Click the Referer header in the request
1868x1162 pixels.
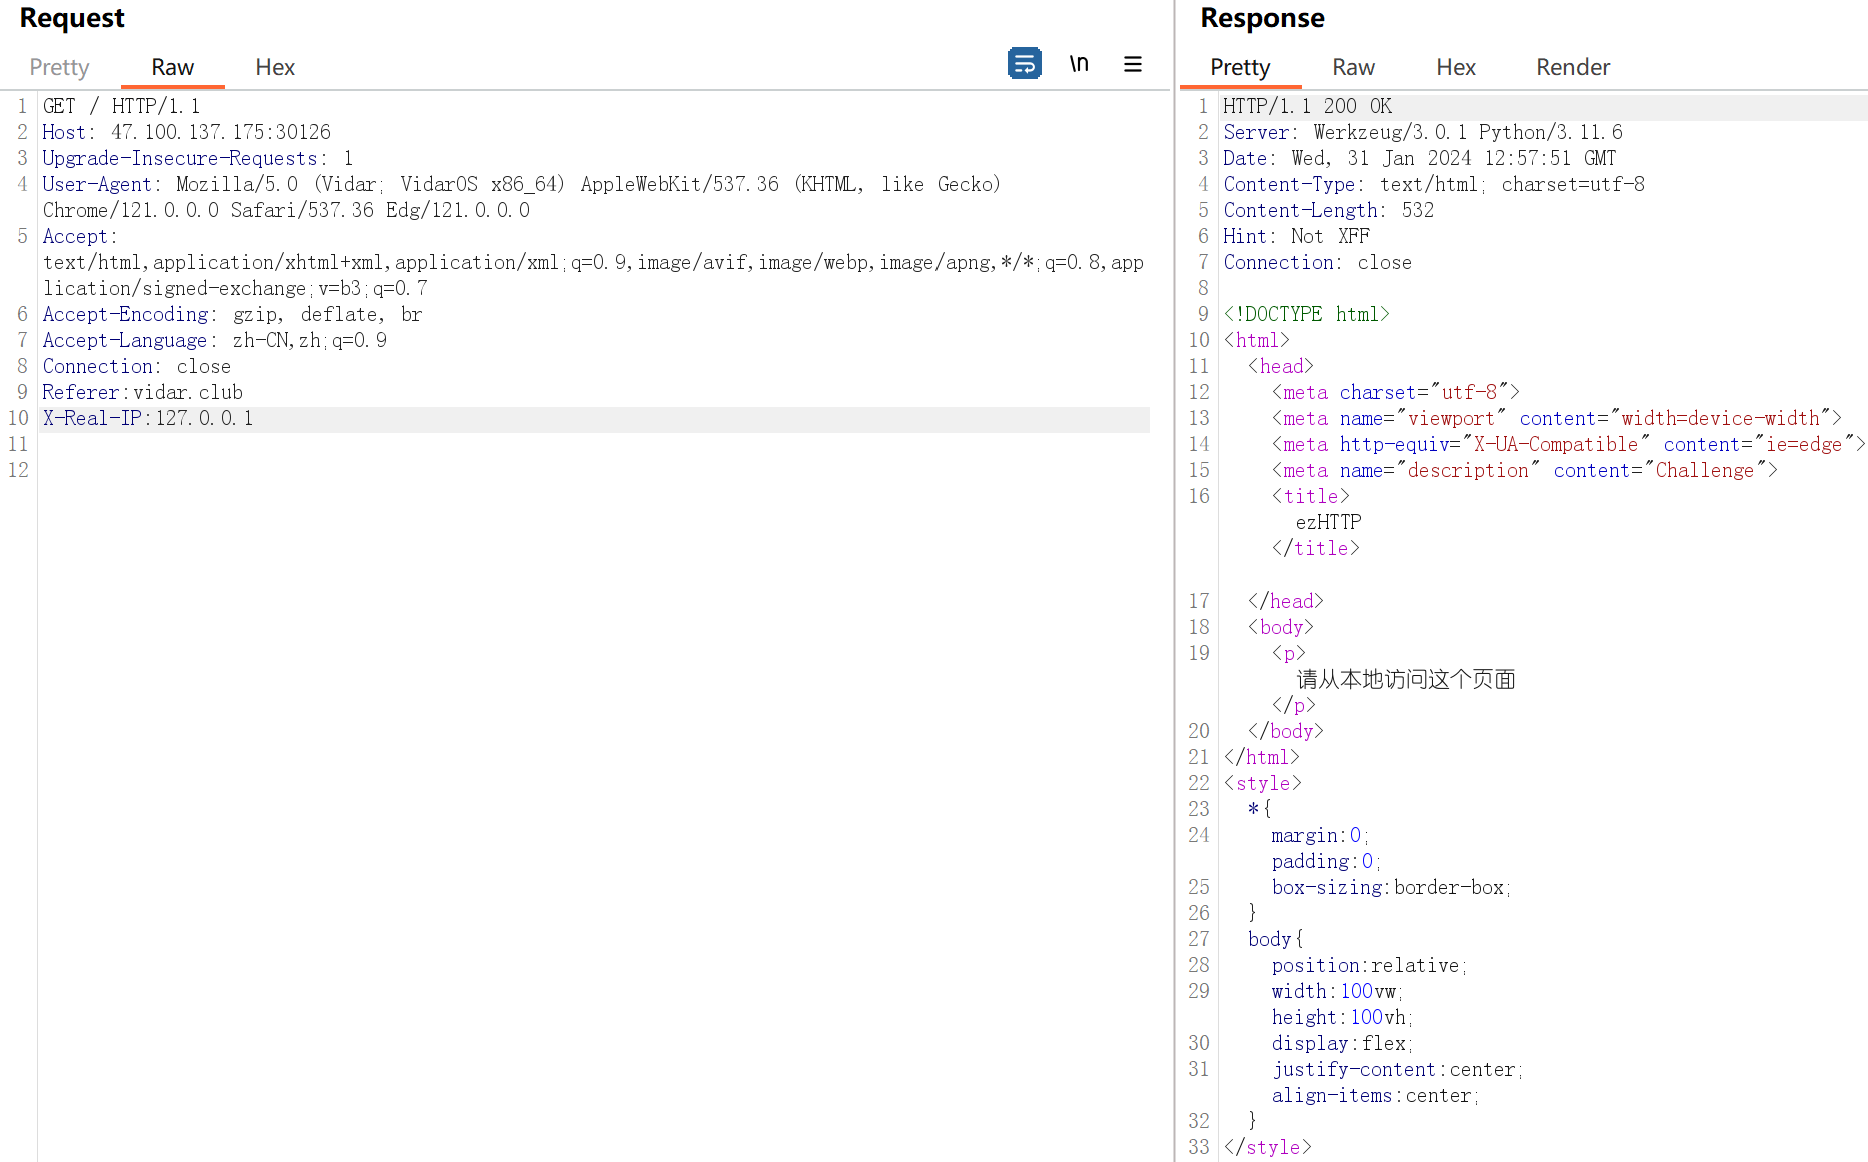142,393
